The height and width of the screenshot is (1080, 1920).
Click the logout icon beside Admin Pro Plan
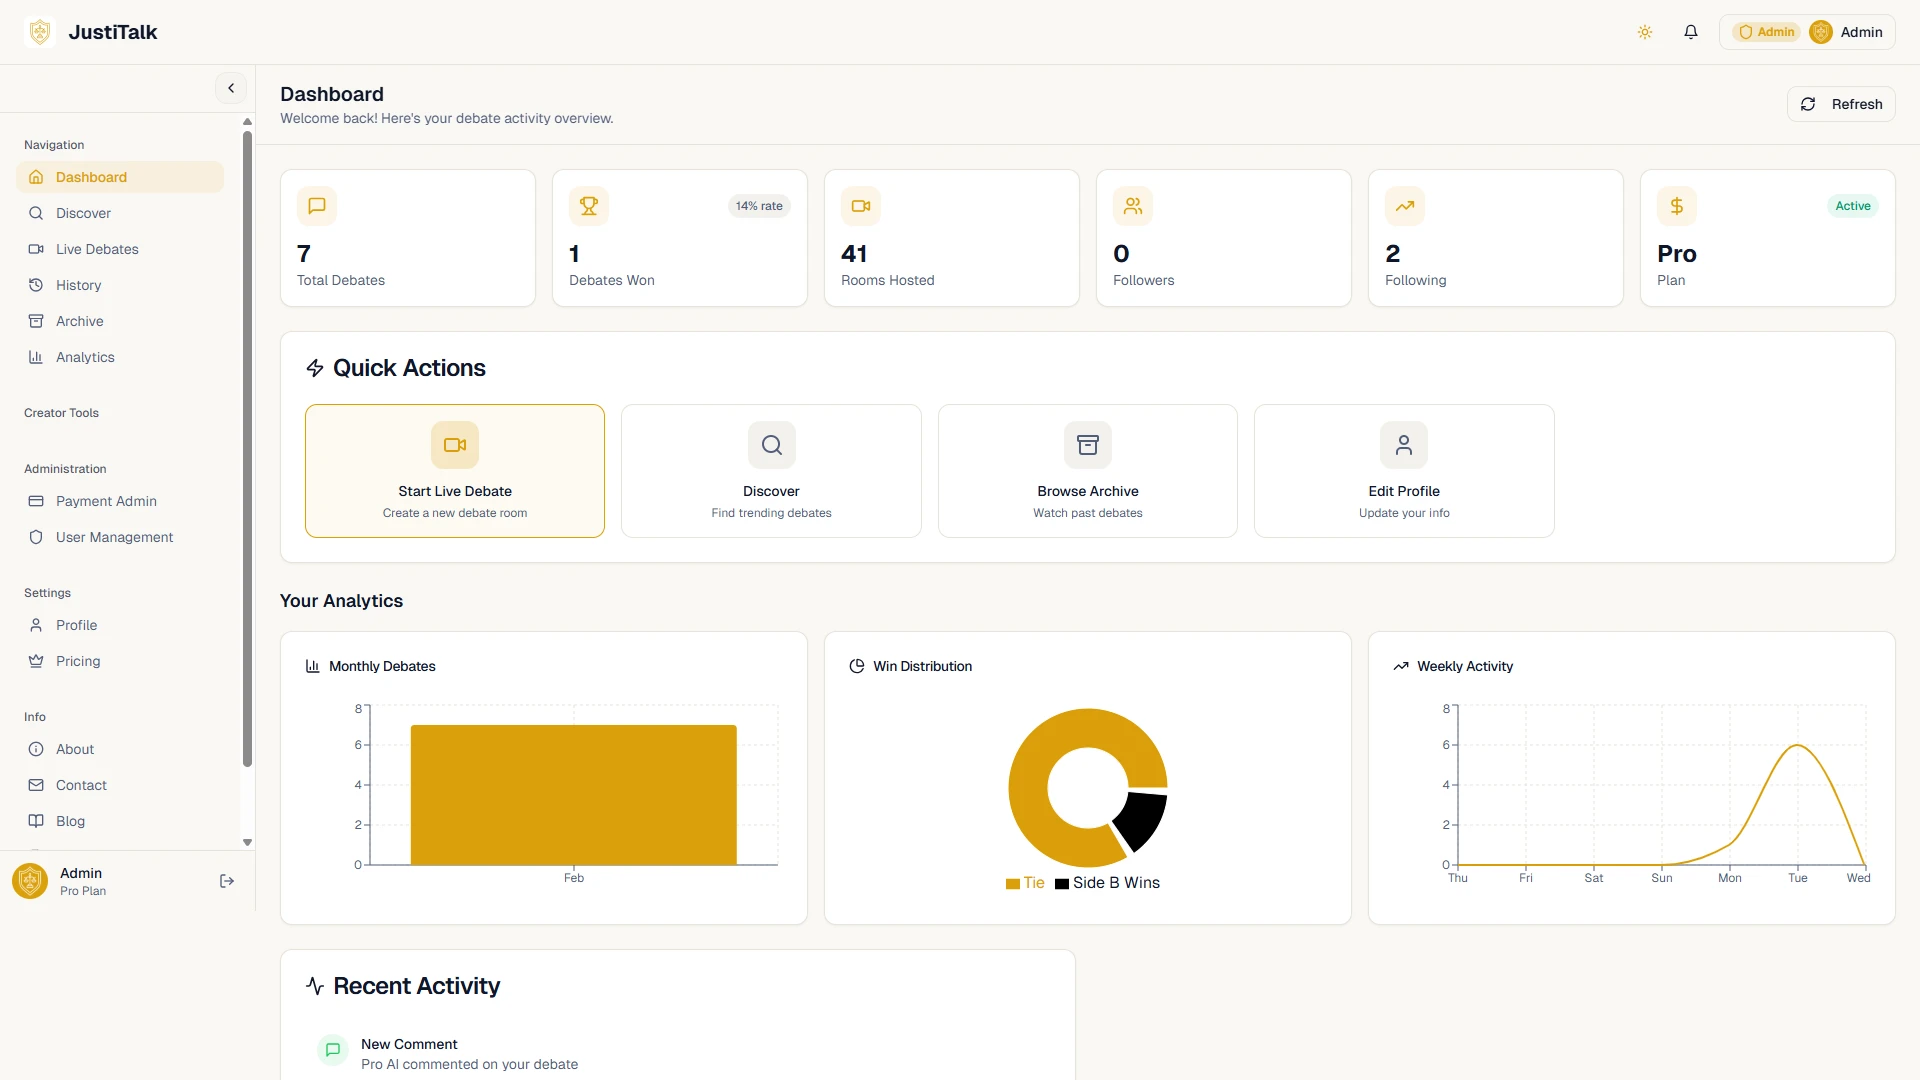point(227,881)
